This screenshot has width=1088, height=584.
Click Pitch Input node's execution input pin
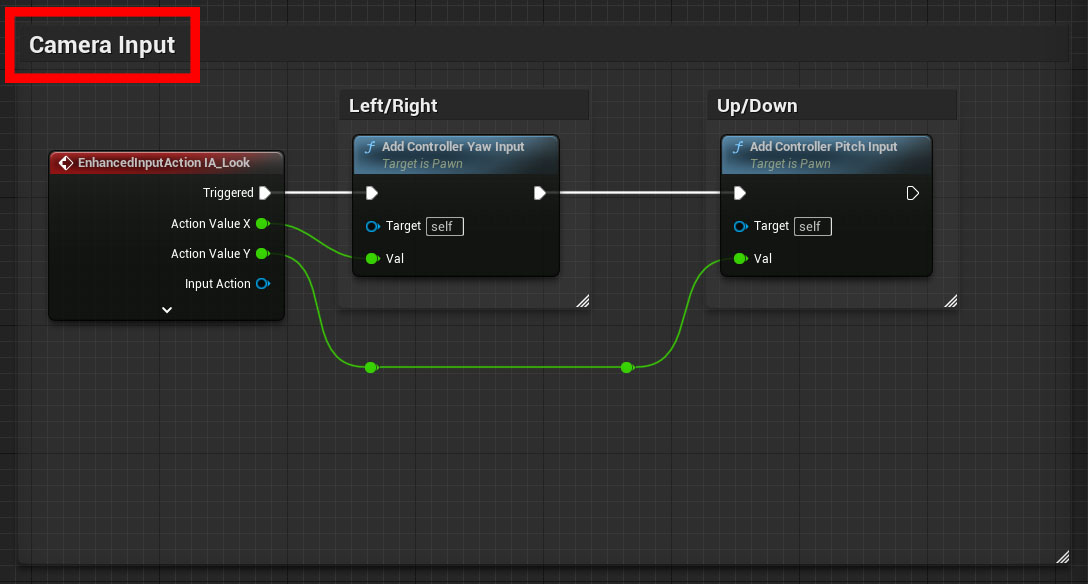click(740, 193)
